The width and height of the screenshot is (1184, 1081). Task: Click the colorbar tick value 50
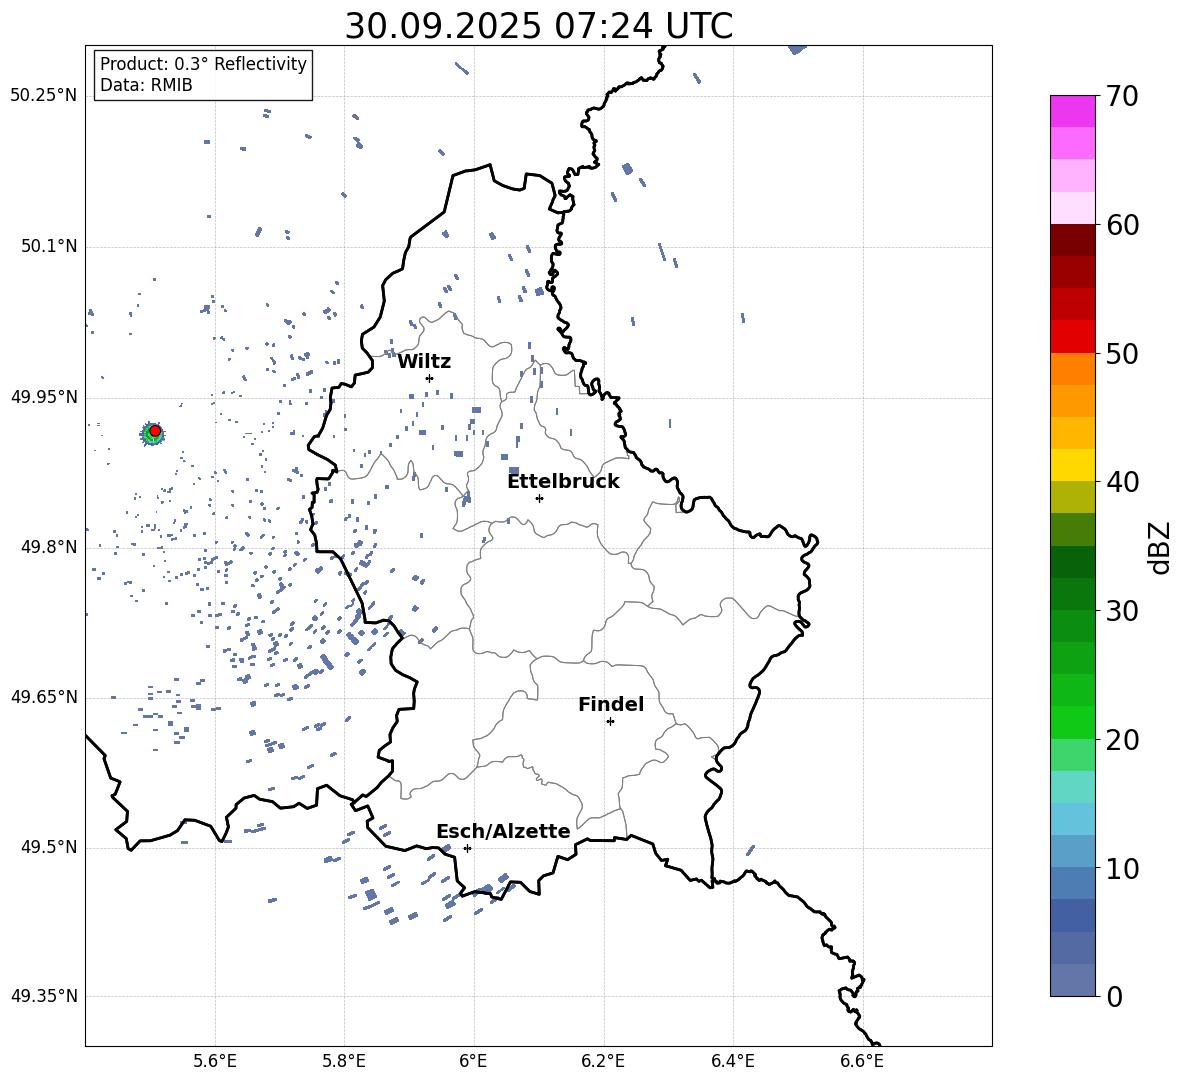point(1122,353)
